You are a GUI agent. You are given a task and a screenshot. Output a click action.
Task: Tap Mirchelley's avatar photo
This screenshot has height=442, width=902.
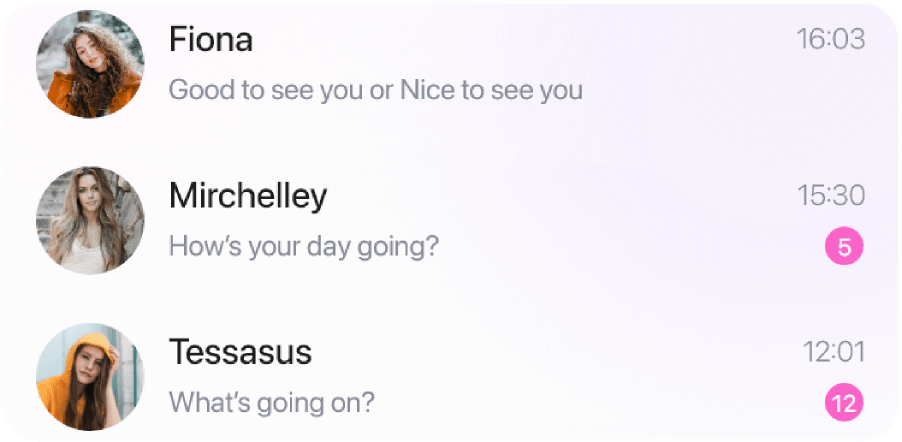pos(90,221)
